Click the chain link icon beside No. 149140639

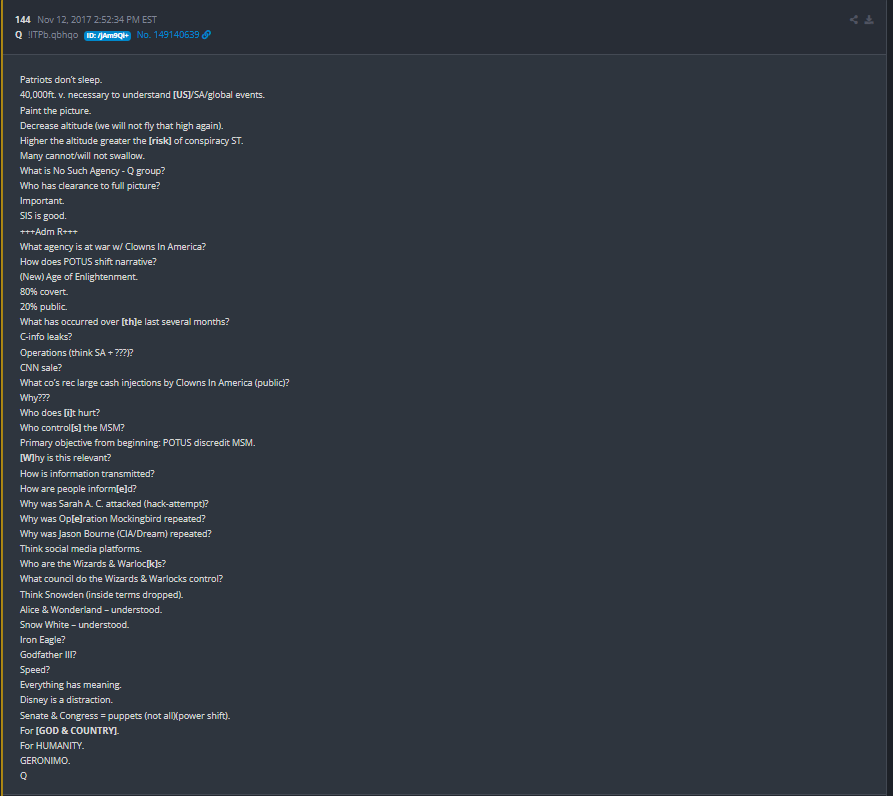[206, 35]
